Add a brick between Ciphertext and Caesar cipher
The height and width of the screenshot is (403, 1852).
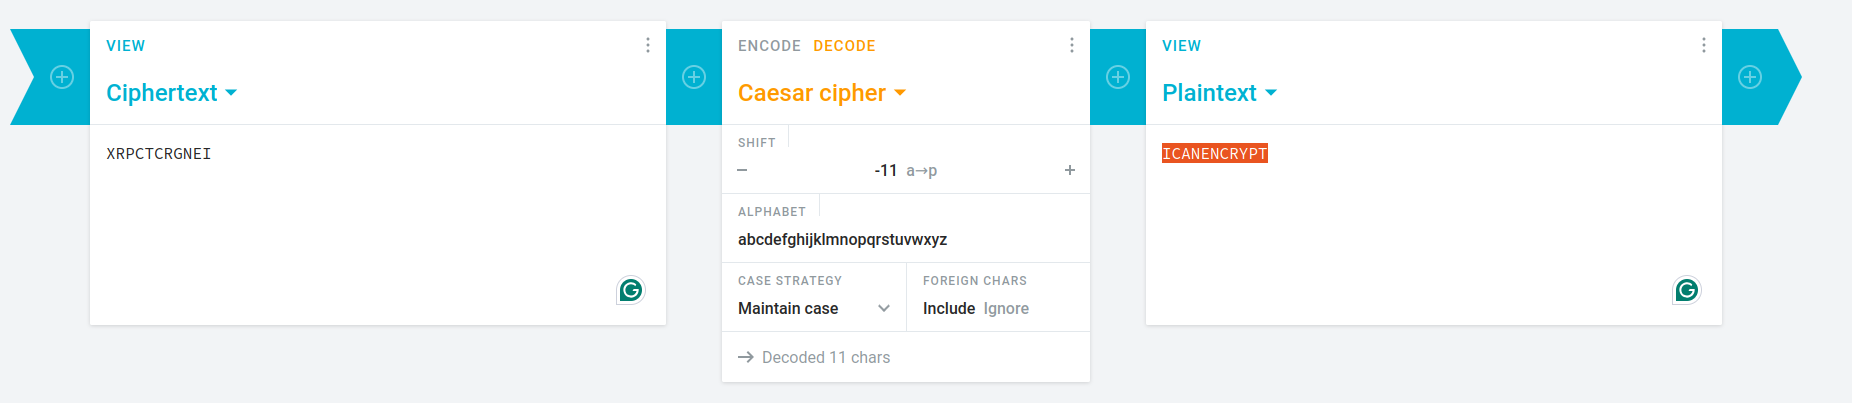tap(694, 77)
